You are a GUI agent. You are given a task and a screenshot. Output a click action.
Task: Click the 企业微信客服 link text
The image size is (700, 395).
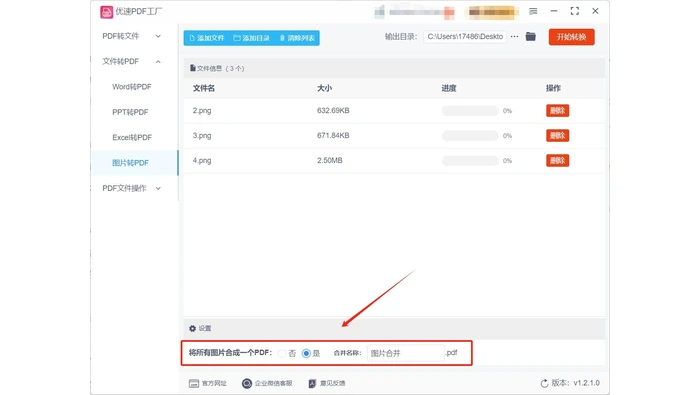273,383
